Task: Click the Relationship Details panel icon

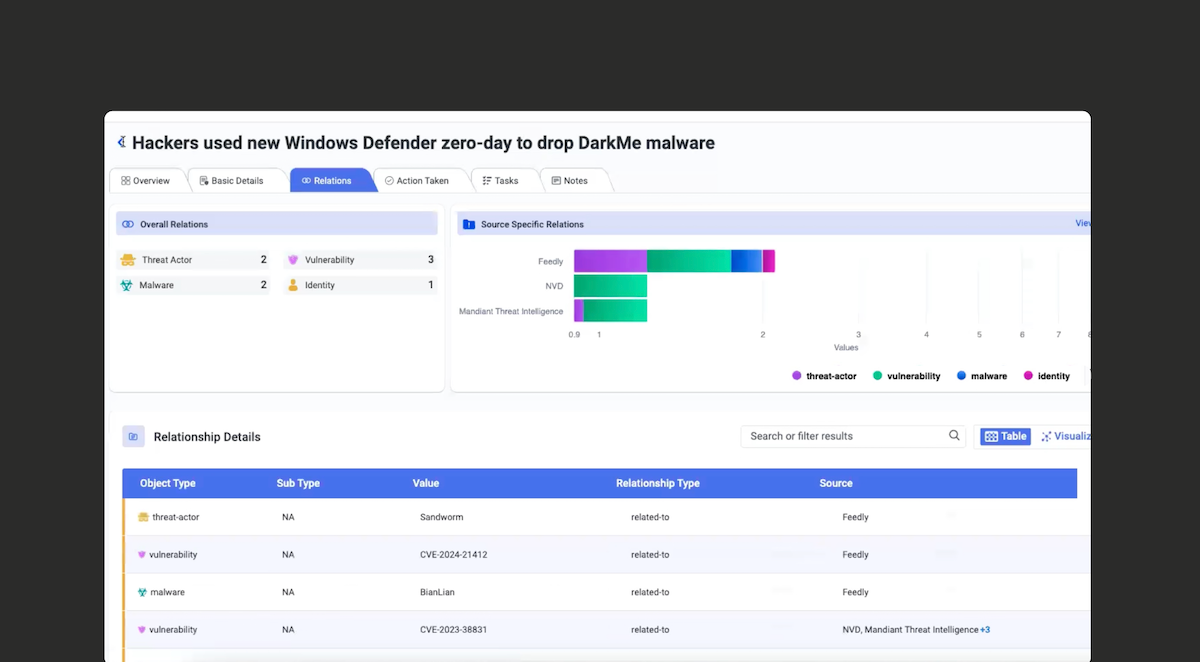Action: click(133, 436)
